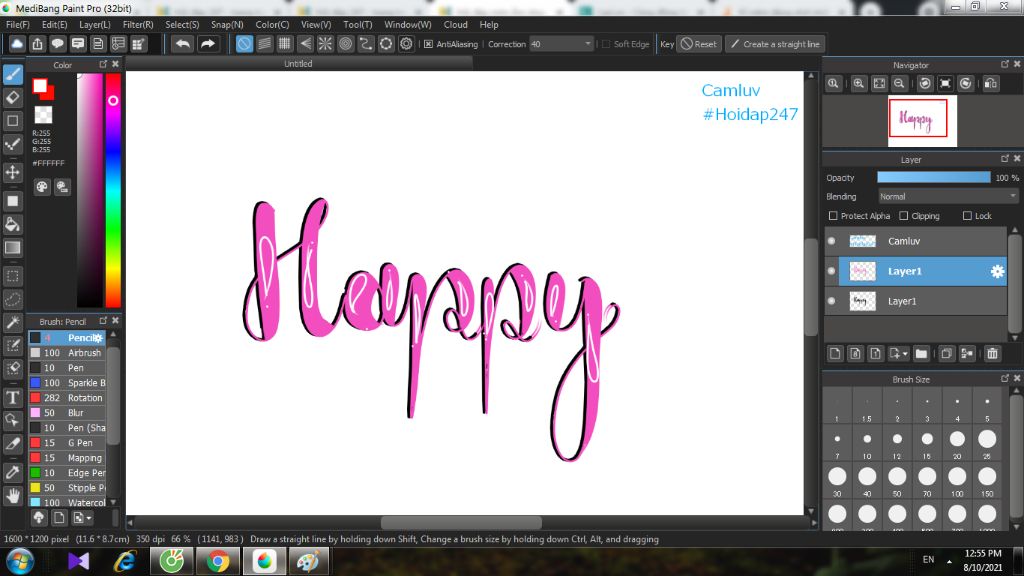Toggle the AntiAliasing checkbox
The image size is (1024, 576).
(x=428, y=44)
